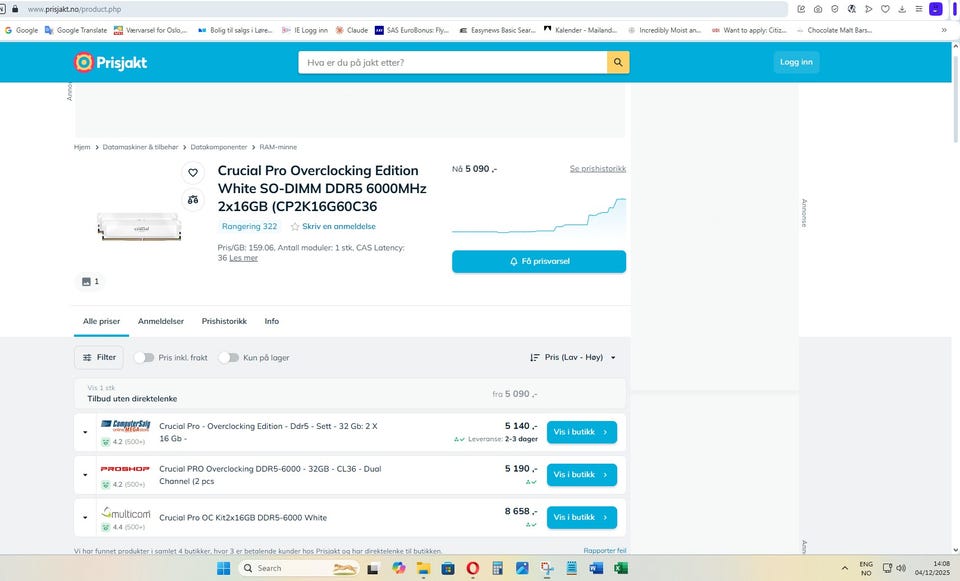
Task: Open Opera easy setup sliders icon
Action: [x=918, y=9]
